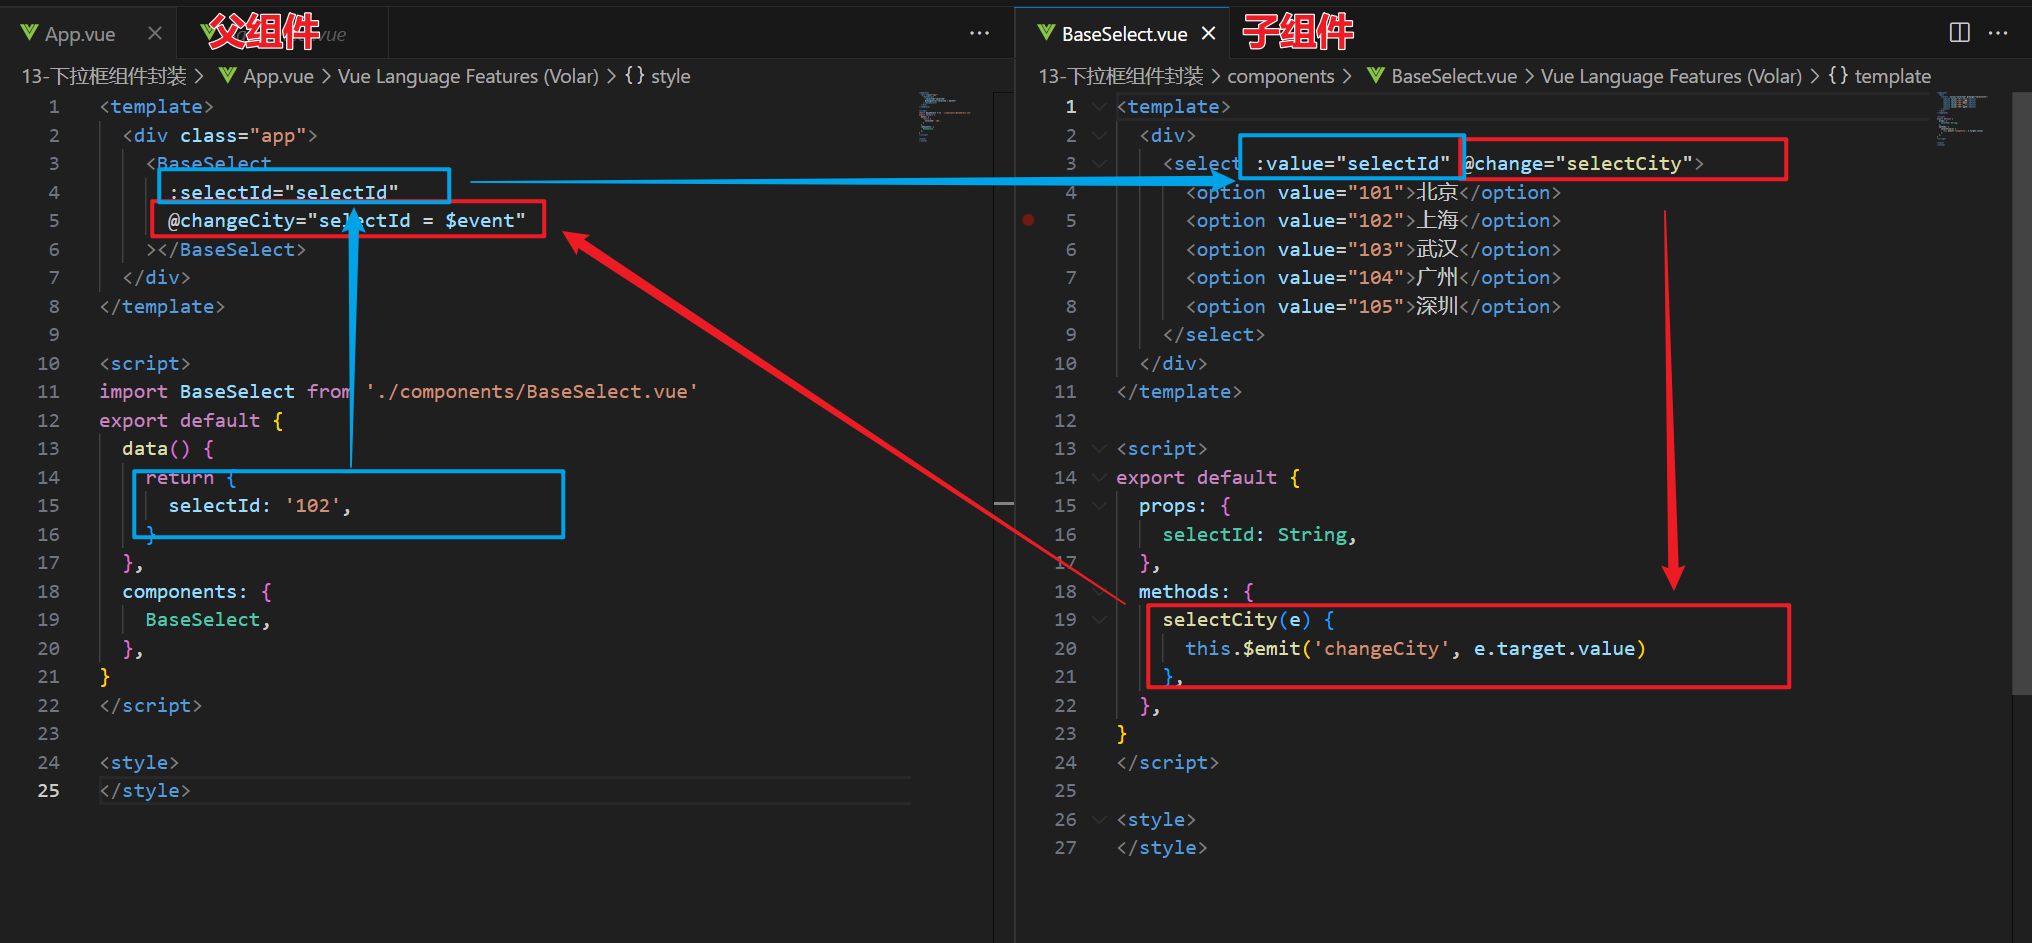Open left editor group's more actions menu
The width and height of the screenshot is (2032, 943).
coord(979,33)
